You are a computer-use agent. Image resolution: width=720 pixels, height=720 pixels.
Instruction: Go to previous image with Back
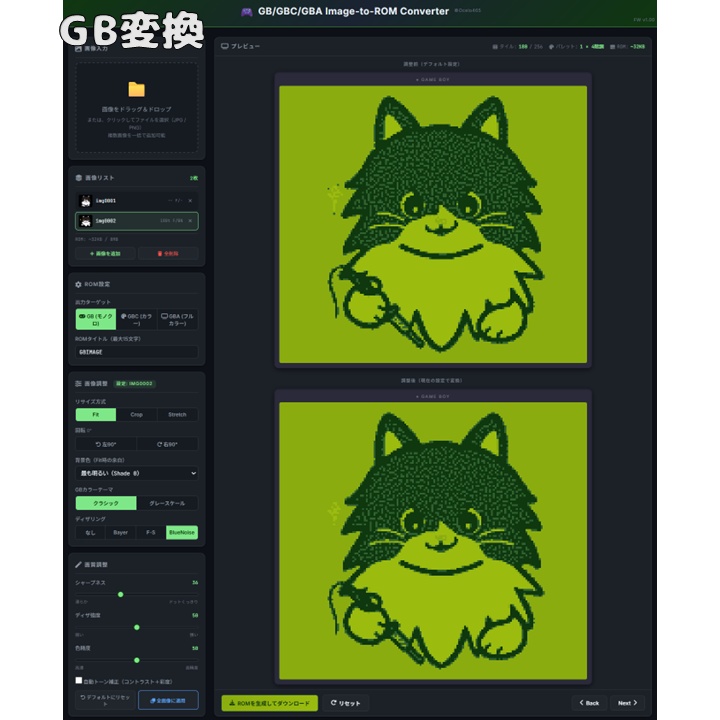[589, 703]
